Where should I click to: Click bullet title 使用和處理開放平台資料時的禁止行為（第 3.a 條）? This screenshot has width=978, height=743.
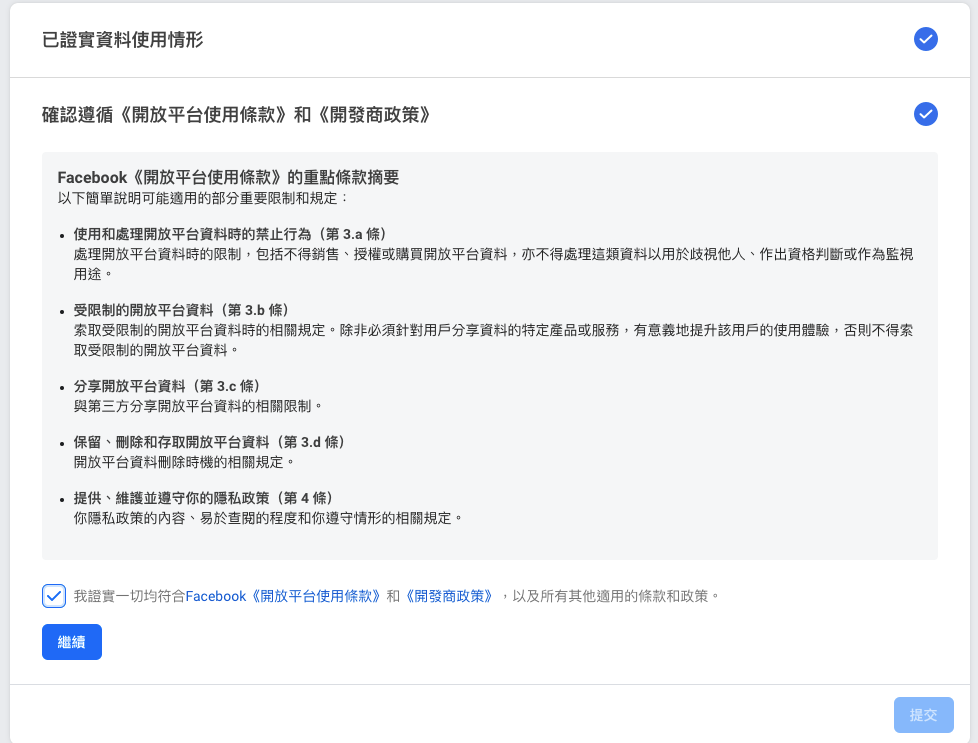pyautogui.click(x=230, y=234)
